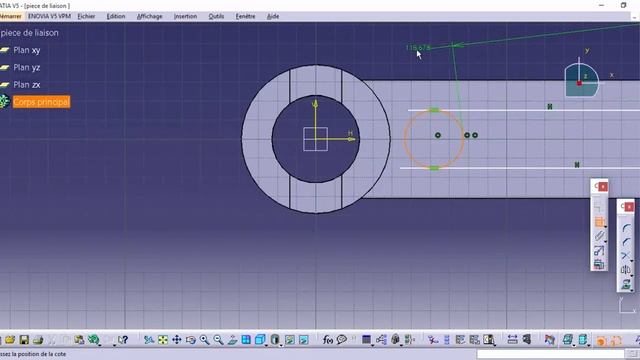Select the Rotate view icon
640x360 pixels.
pyautogui.click(x=191, y=340)
